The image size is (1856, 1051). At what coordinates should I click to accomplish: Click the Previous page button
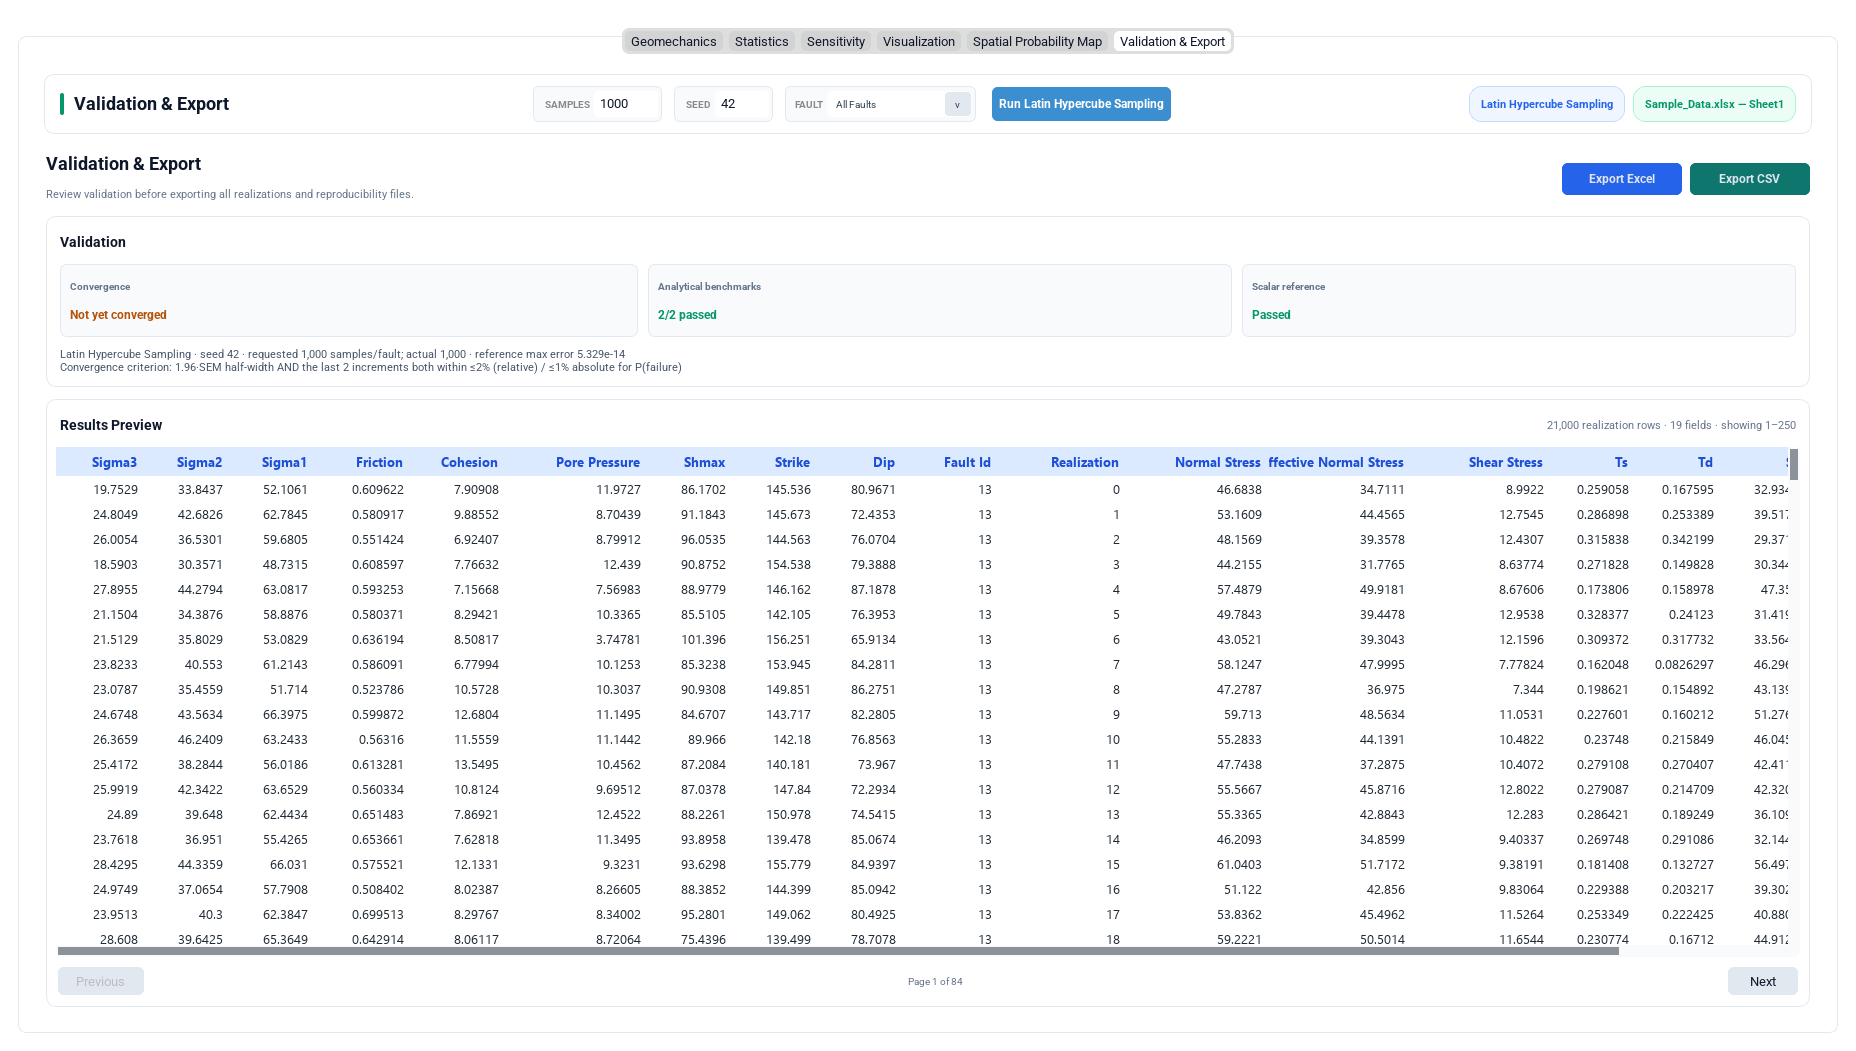(100, 981)
